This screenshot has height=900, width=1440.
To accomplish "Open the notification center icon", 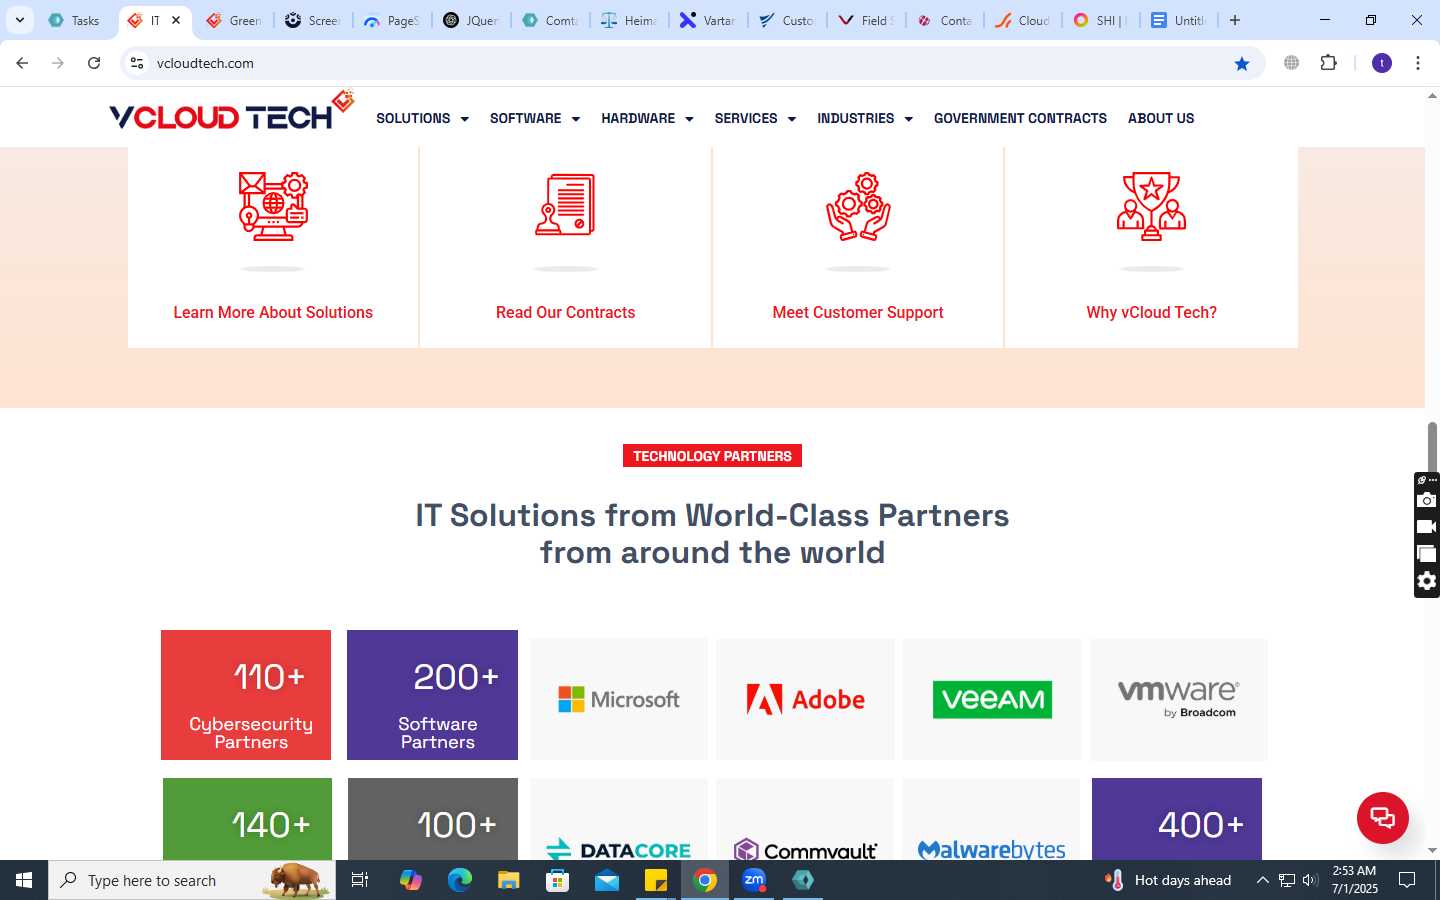I will tap(1407, 880).
